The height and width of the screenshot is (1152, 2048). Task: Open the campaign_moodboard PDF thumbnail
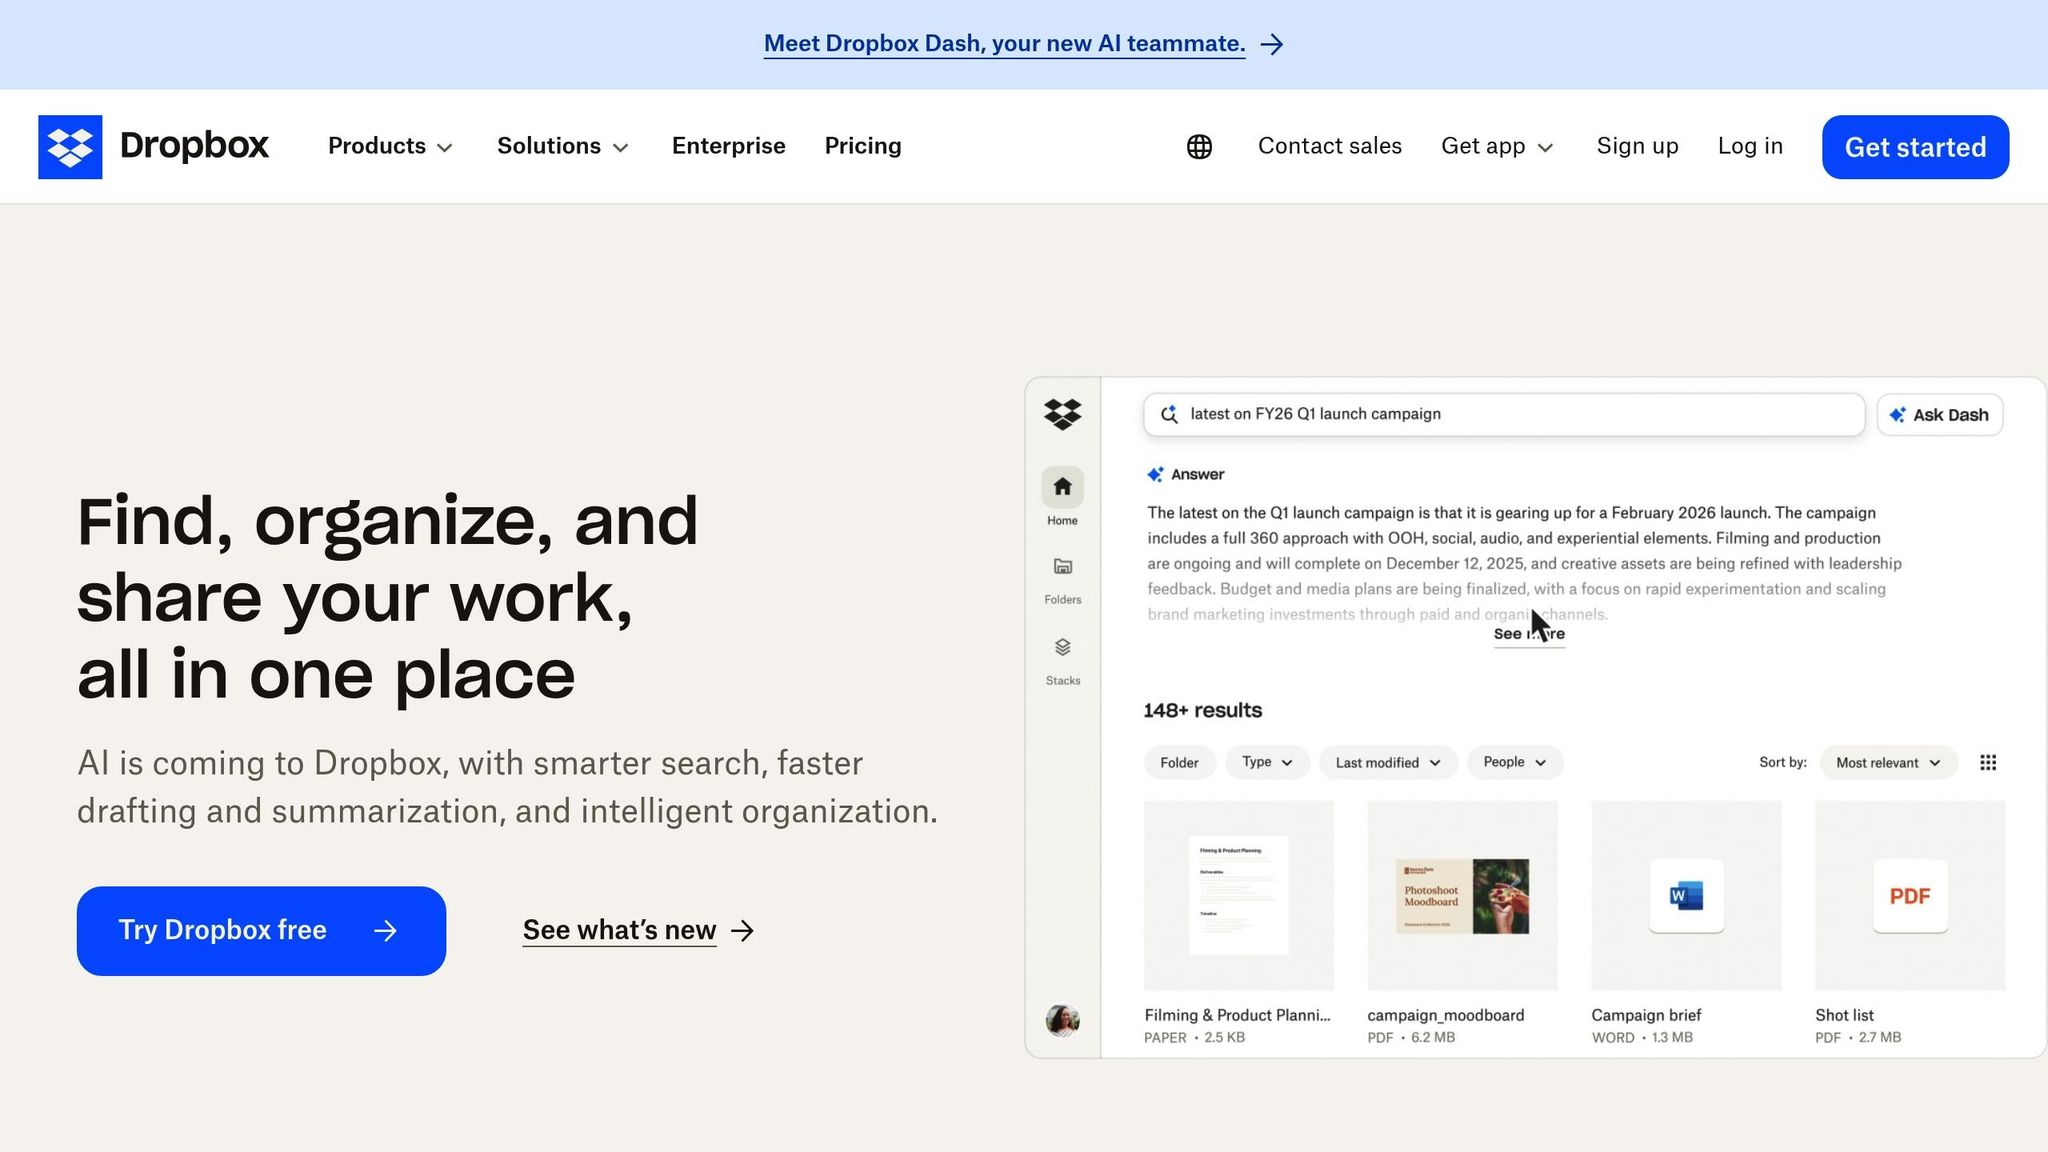tap(1461, 895)
